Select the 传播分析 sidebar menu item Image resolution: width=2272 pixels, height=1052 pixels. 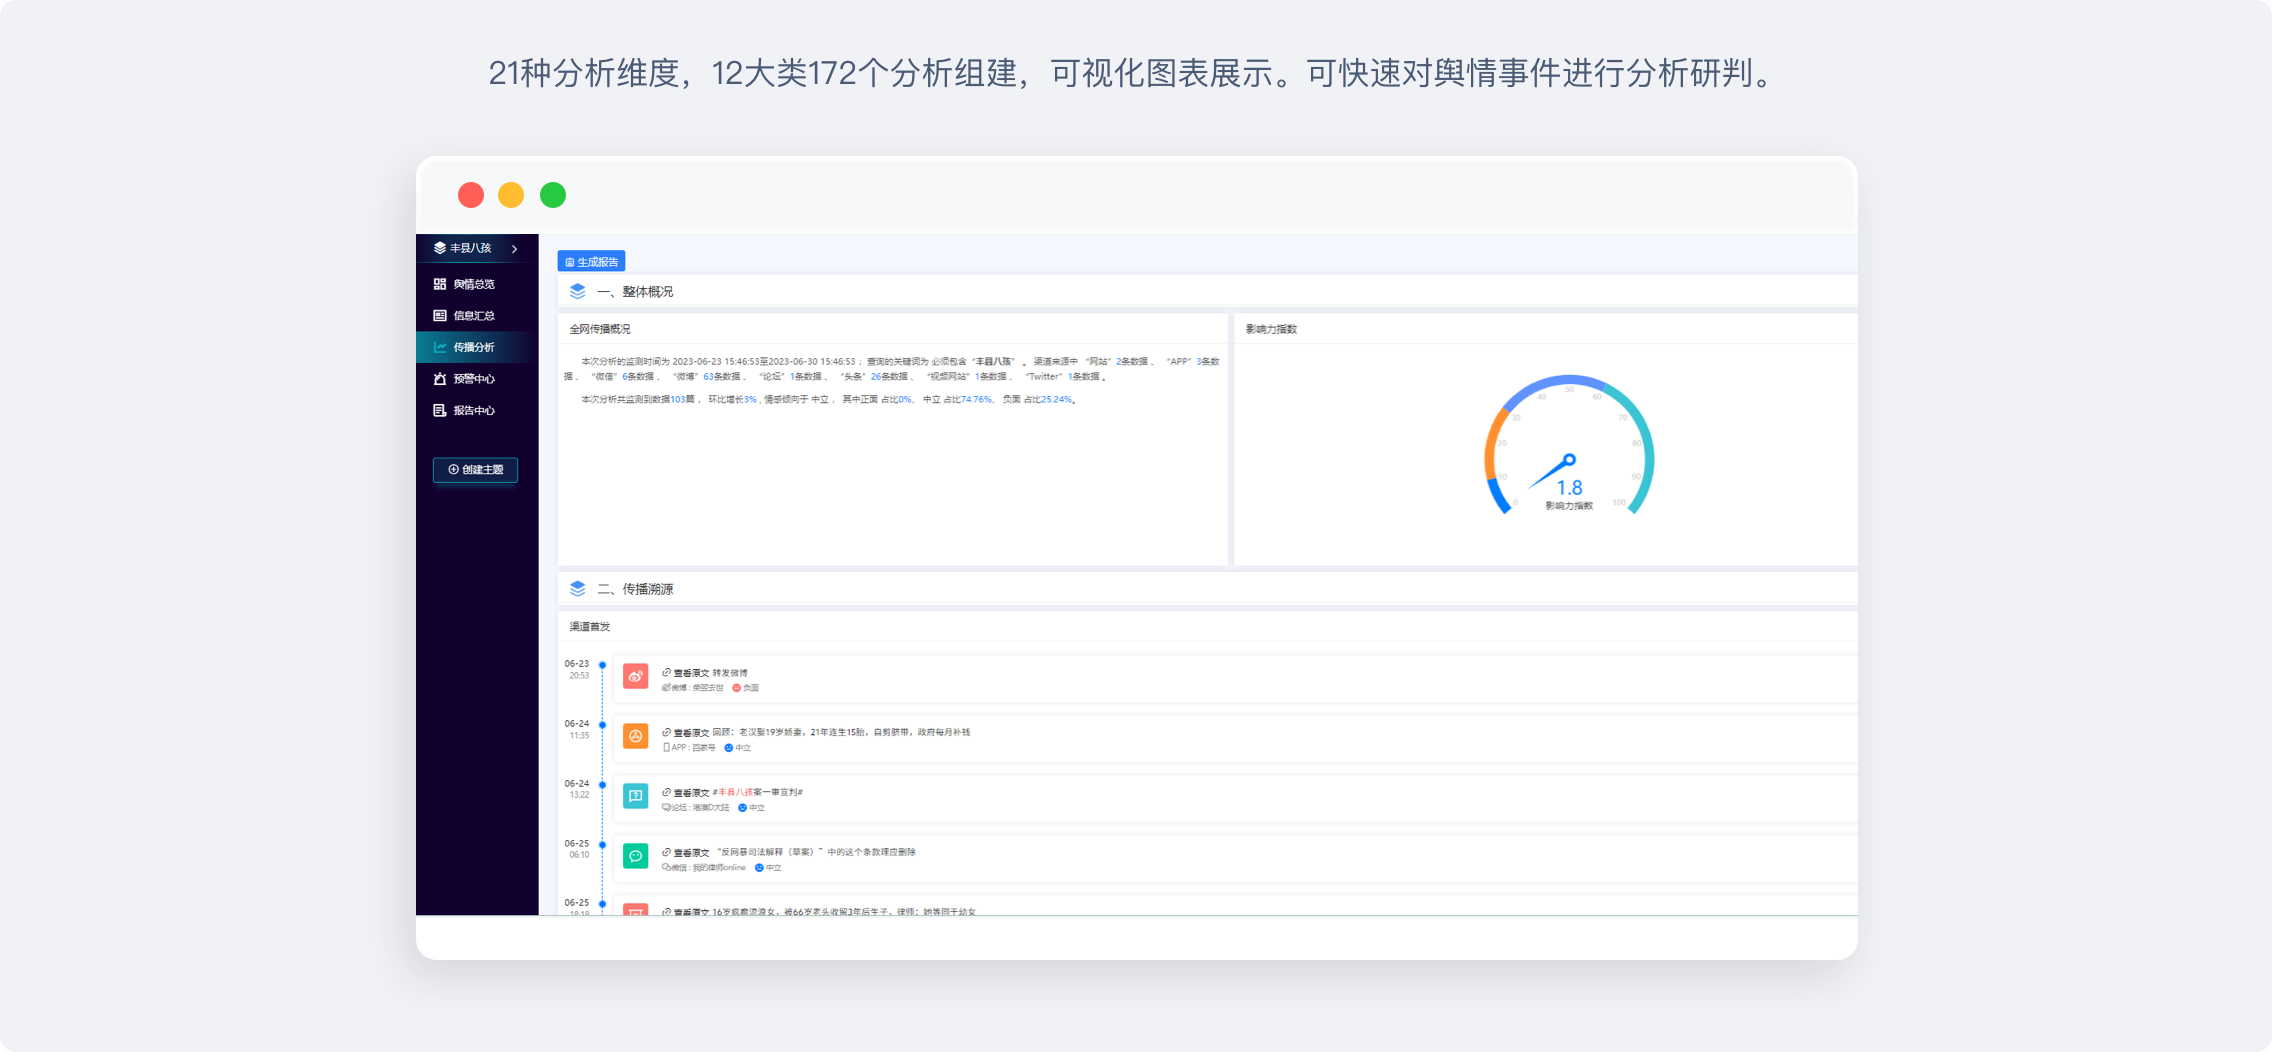tap(477, 347)
